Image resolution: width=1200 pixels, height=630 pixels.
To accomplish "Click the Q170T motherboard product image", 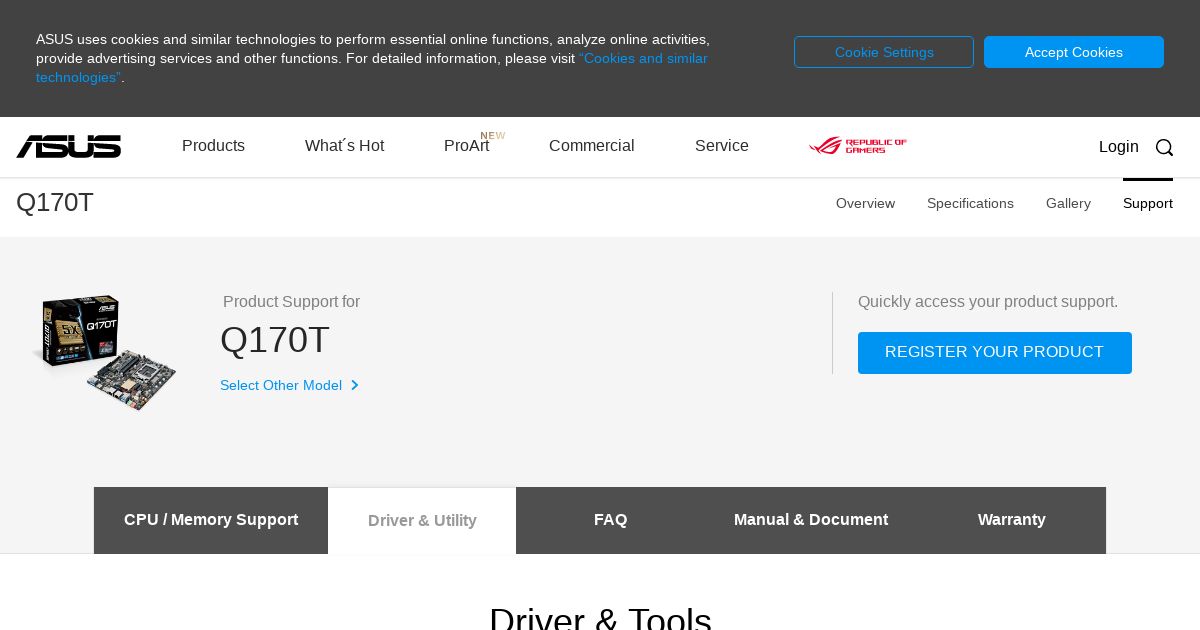I will 105,352.
